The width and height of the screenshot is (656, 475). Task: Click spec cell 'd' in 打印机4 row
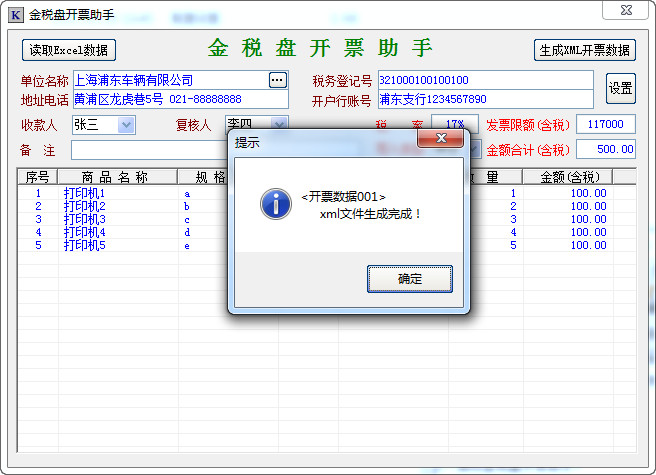187,232
